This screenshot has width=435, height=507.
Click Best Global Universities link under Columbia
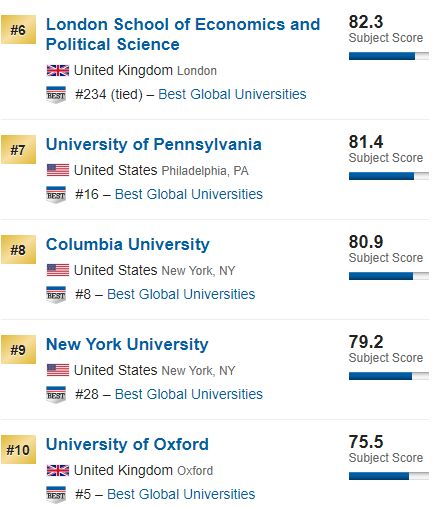(x=181, y=294)
